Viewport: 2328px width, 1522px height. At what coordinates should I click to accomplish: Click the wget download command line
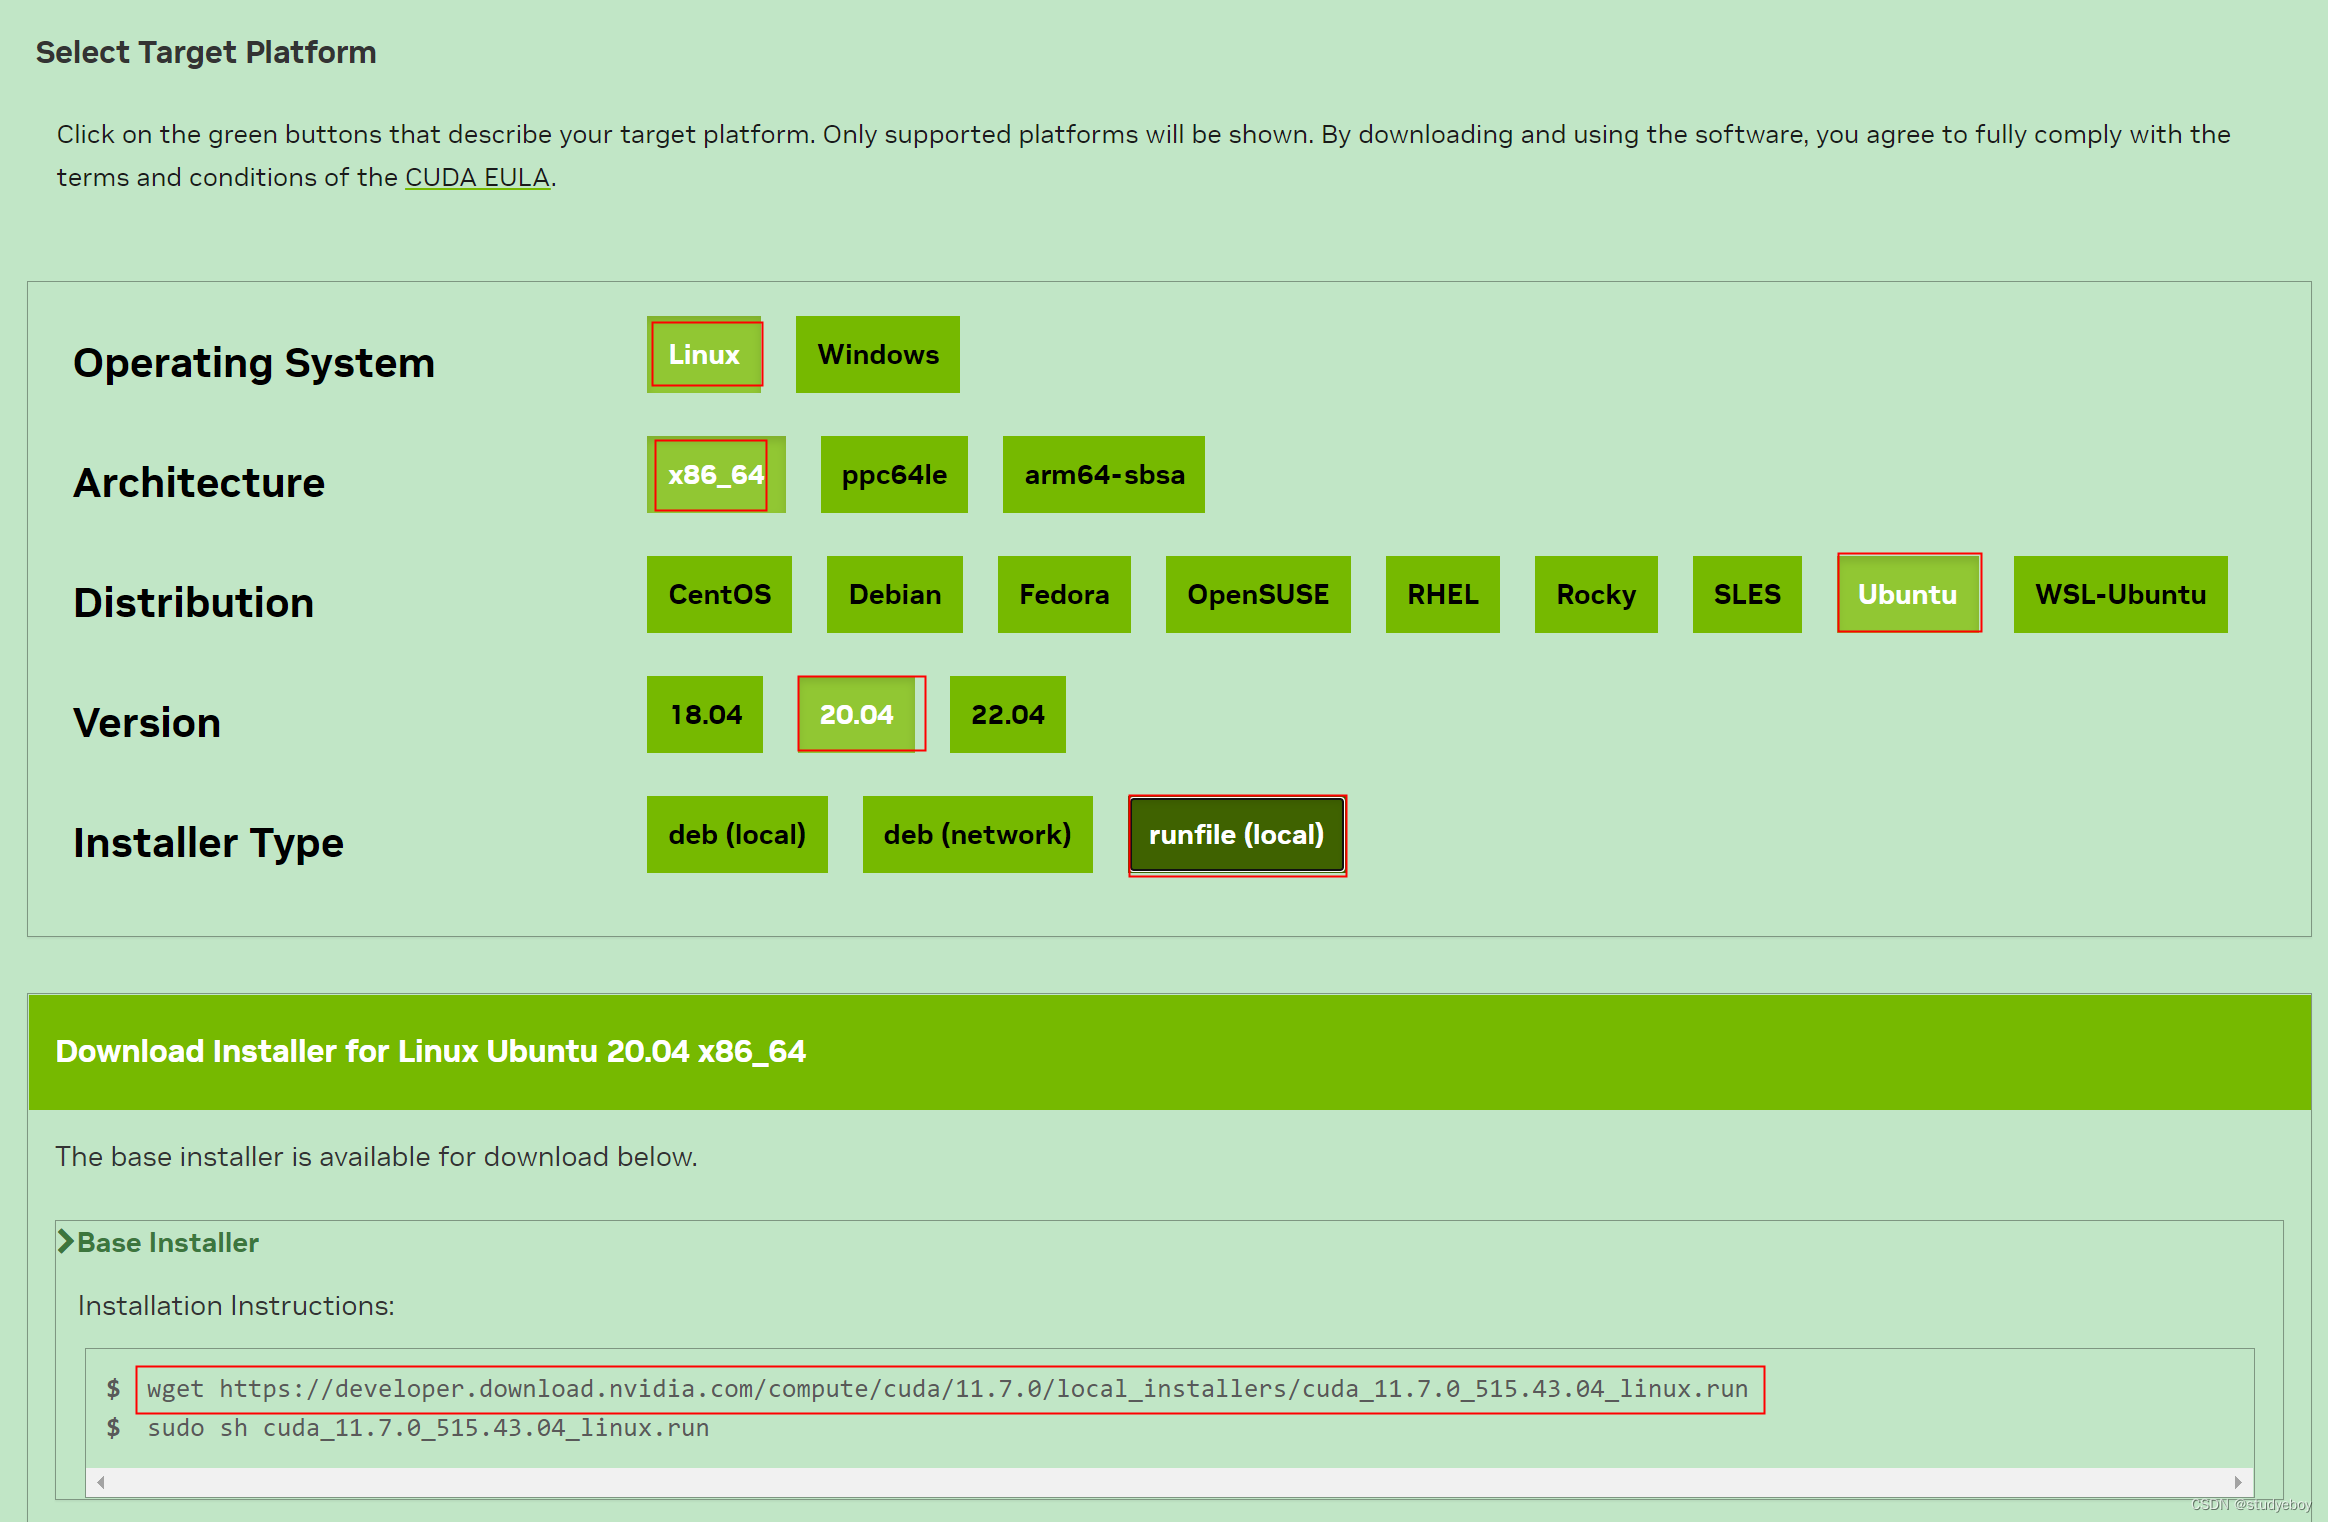click(x=948, y=1389)
